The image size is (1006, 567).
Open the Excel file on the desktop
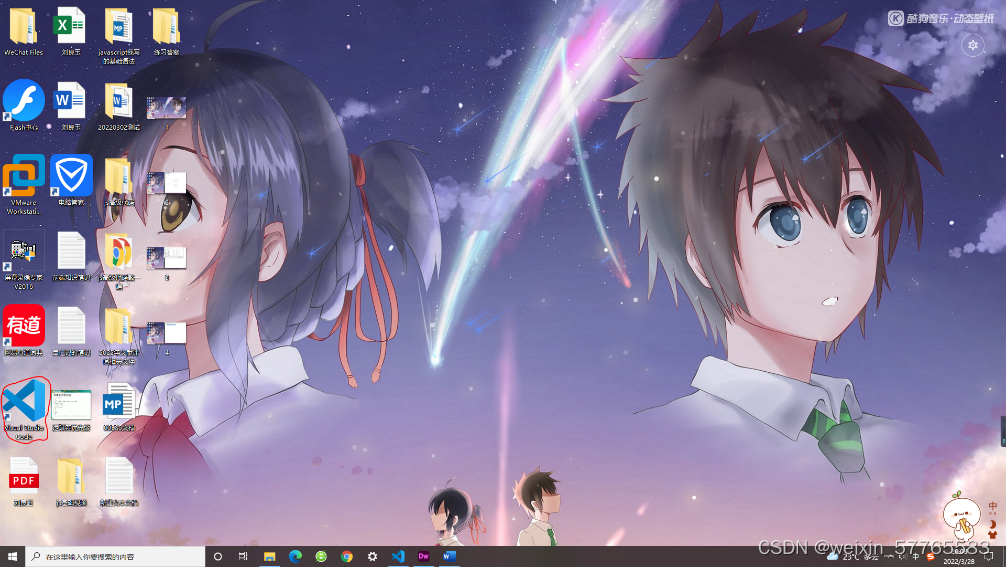point(71,31)
